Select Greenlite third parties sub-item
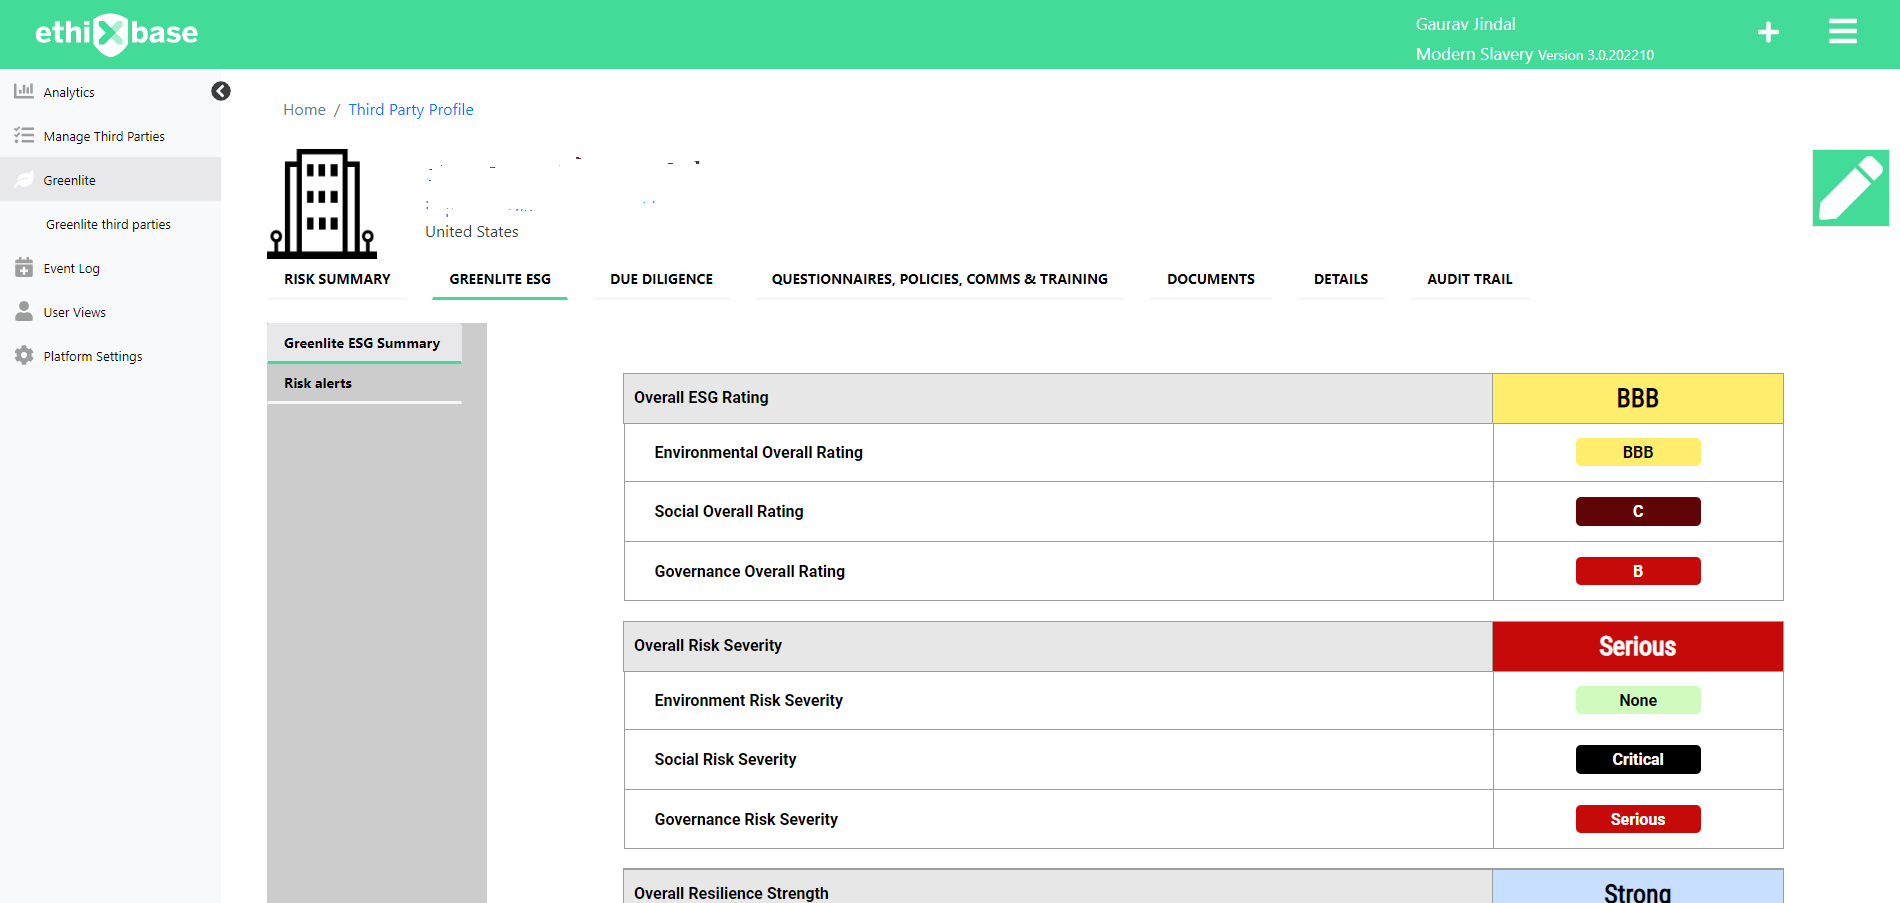 108,224
